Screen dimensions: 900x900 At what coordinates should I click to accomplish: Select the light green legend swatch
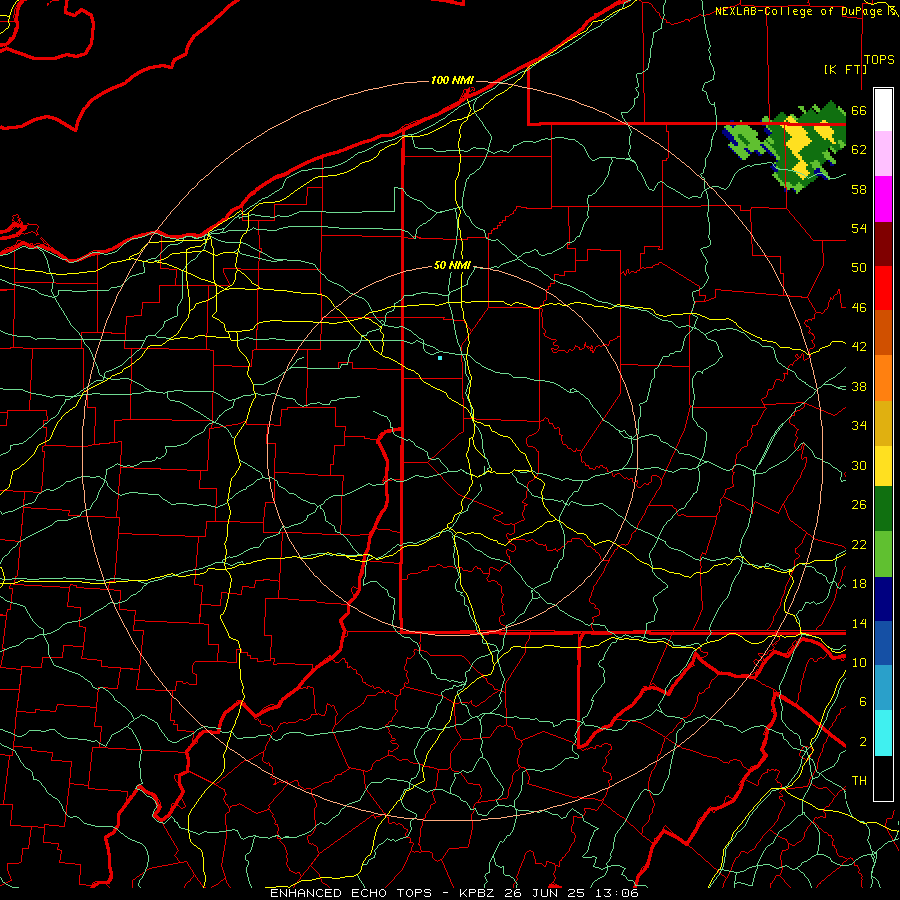pyautogui.click(x=883, y=554)
